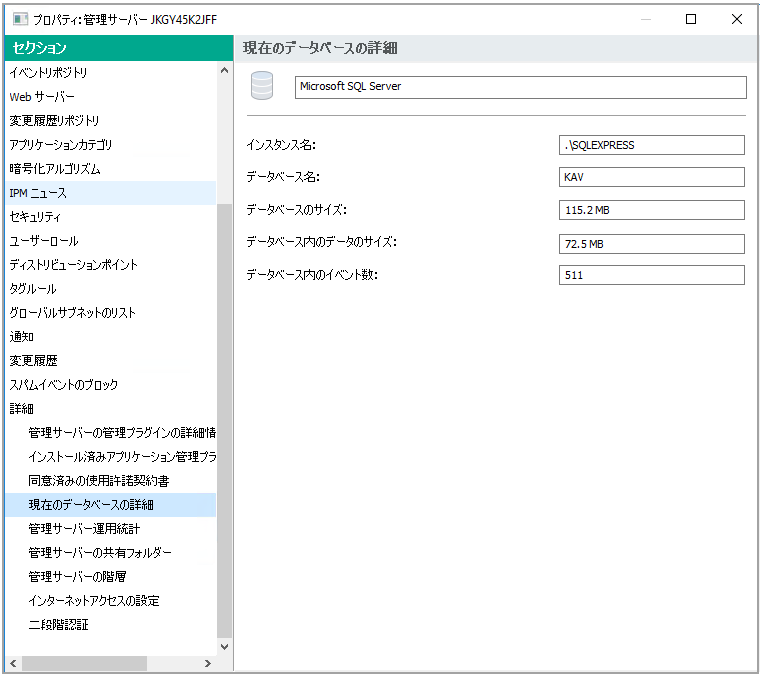
Task: Click the window icon in title bar
Action: [20, 19]
